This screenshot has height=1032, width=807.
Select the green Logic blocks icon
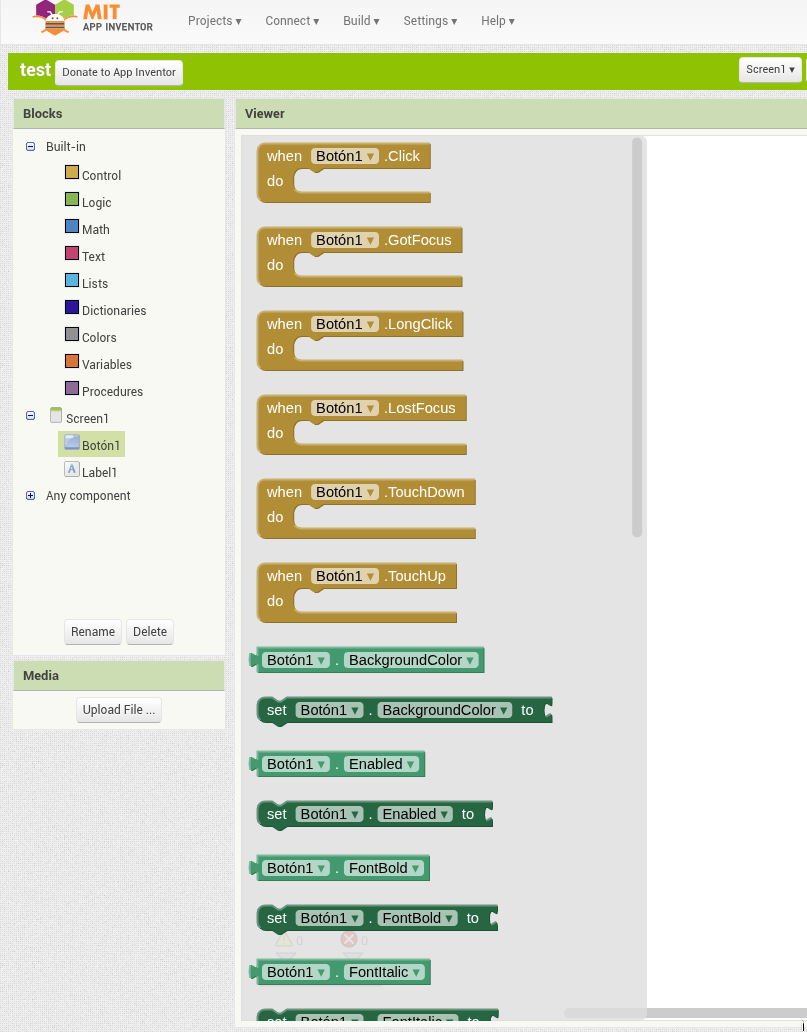72,199
